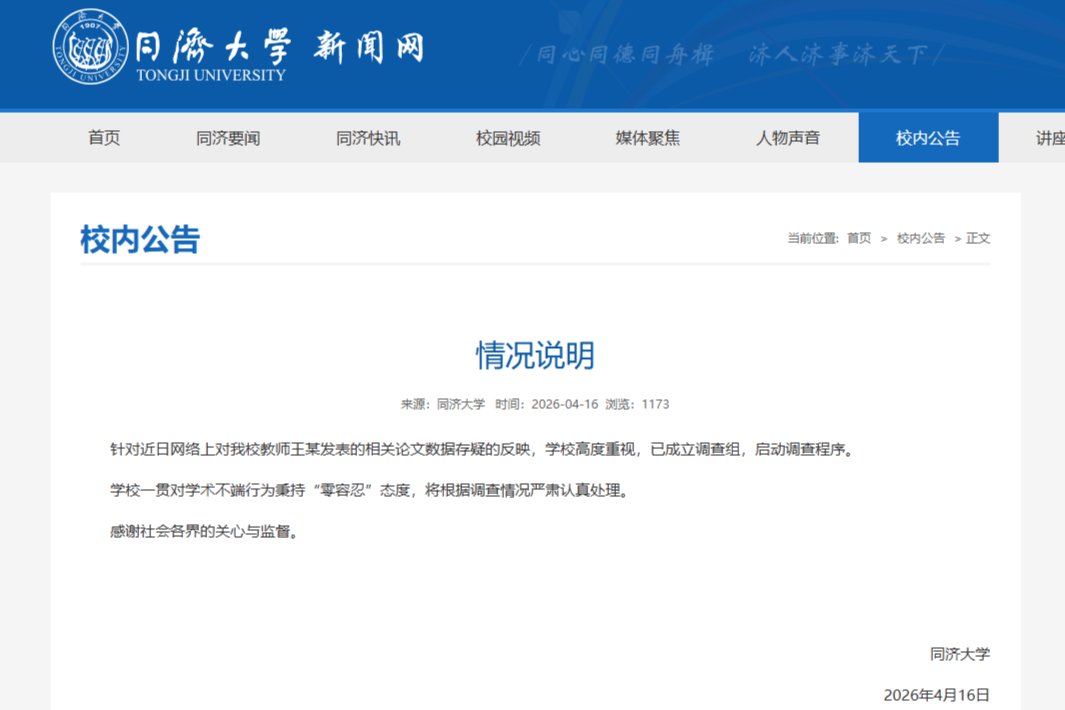Image resolution: width=1065 pixels, height=710 pixels.
Task: Open the partially visible 讲座 nav item
Action: tap(1049, 138)
